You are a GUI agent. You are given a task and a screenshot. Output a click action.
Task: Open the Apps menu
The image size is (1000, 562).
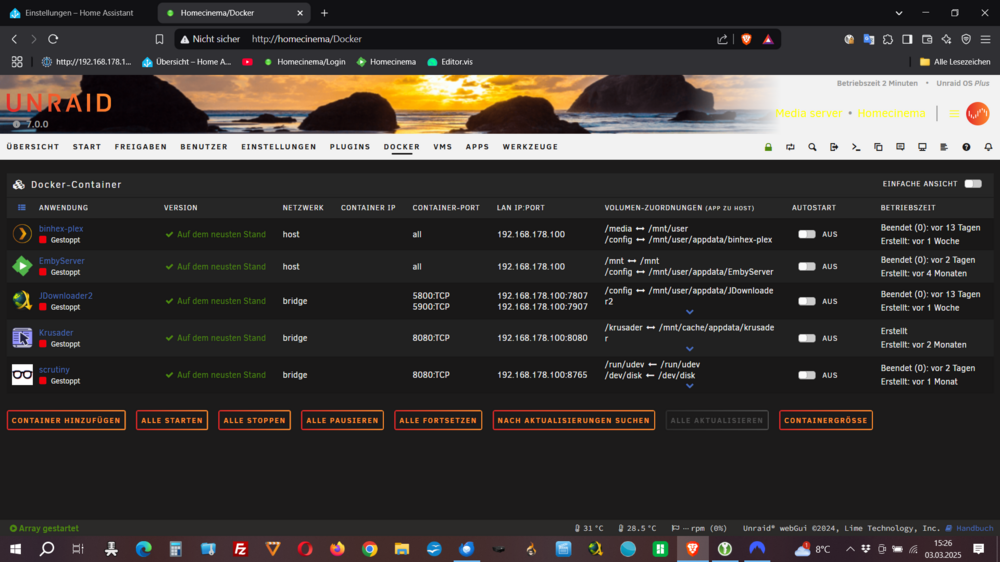point(477,147)
